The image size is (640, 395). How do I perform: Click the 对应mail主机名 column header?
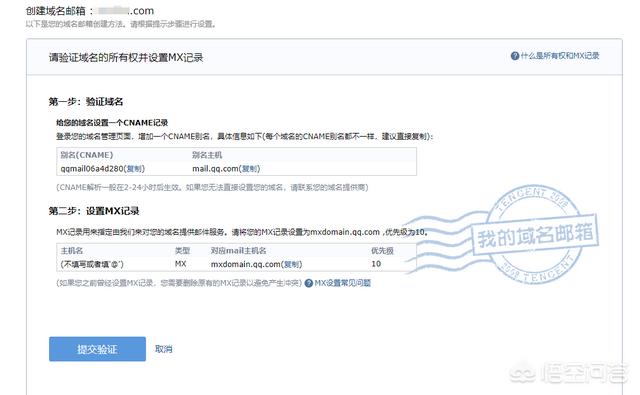[238, 251]
